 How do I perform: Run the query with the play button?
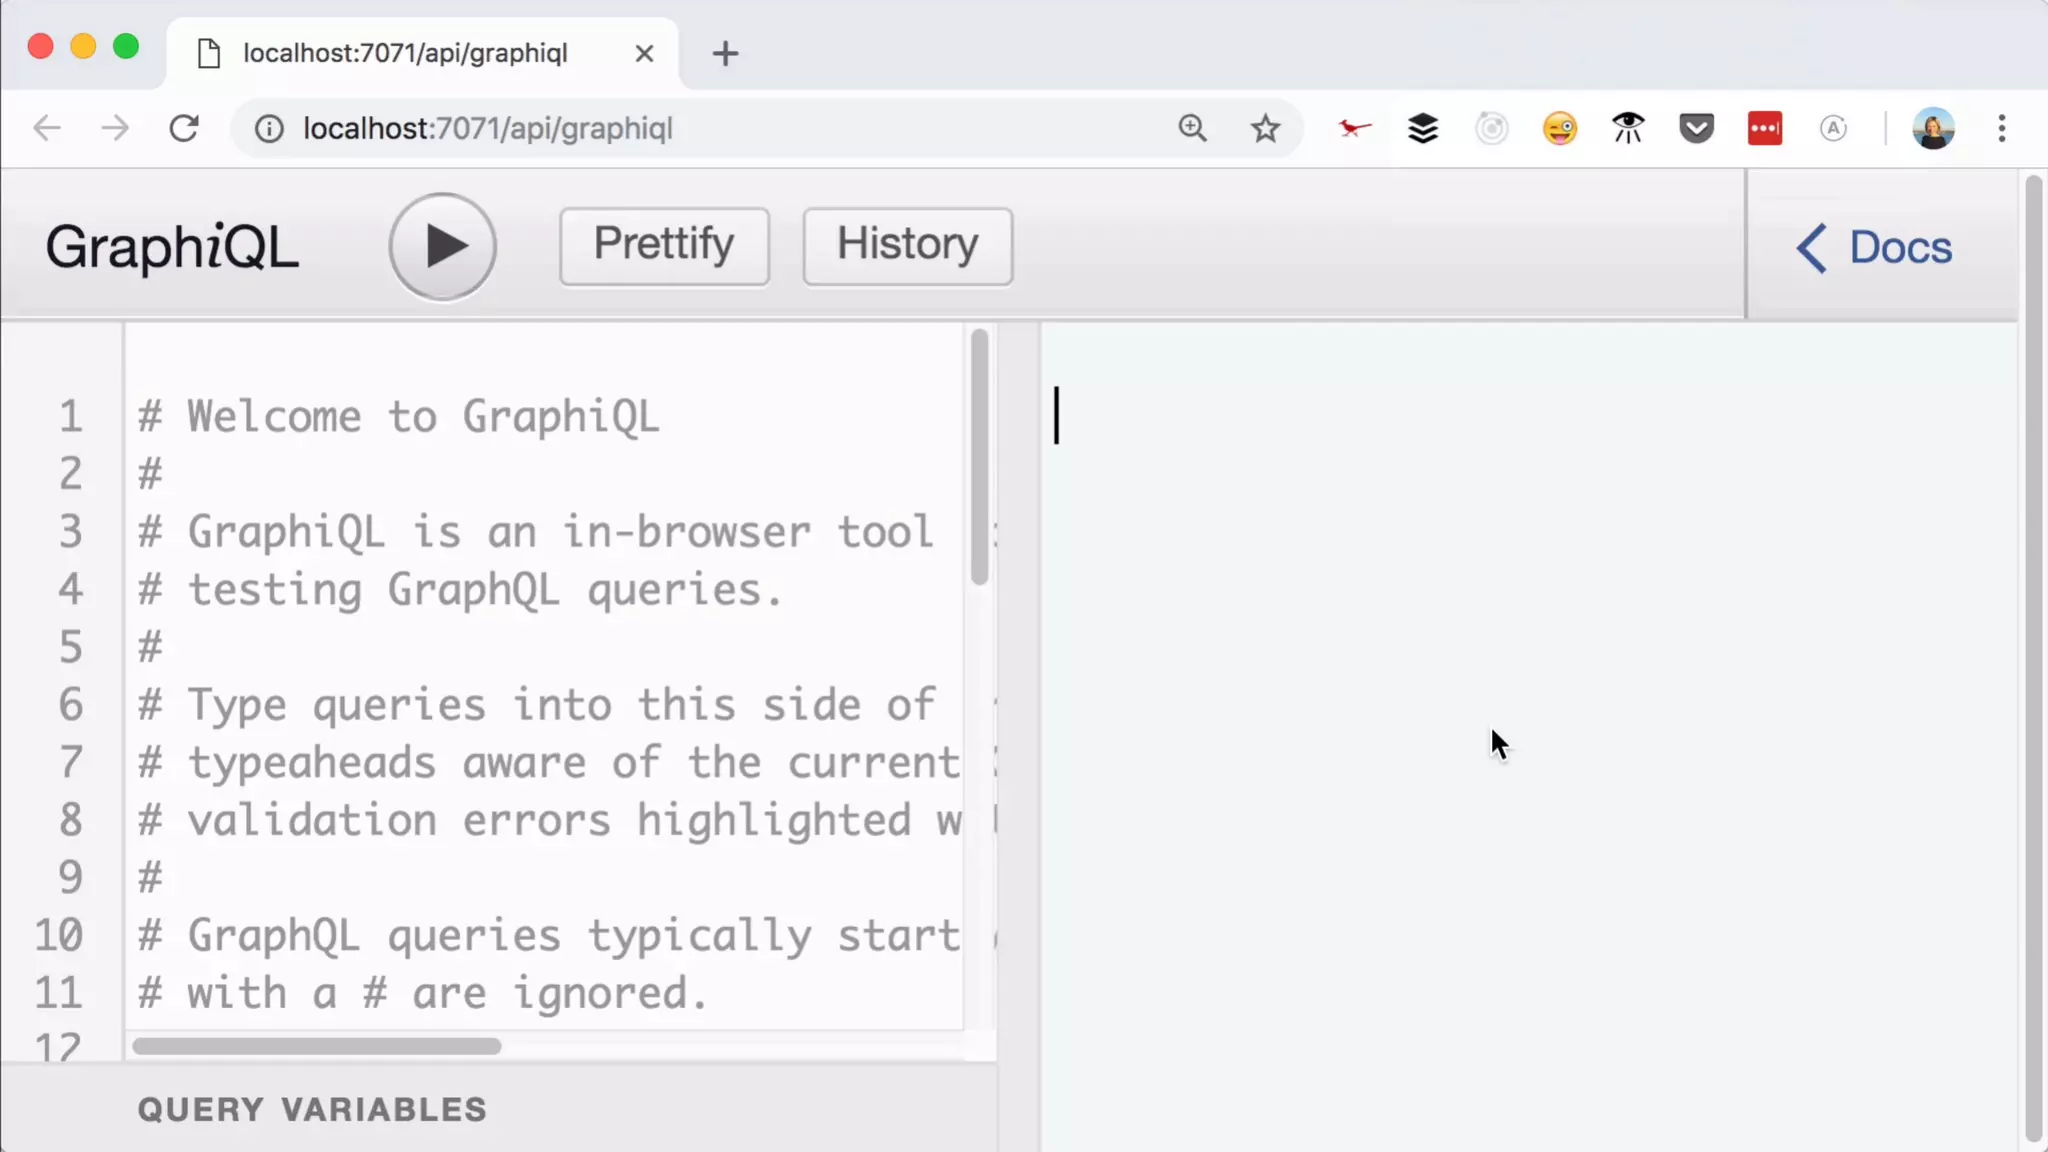coord(442,246)
